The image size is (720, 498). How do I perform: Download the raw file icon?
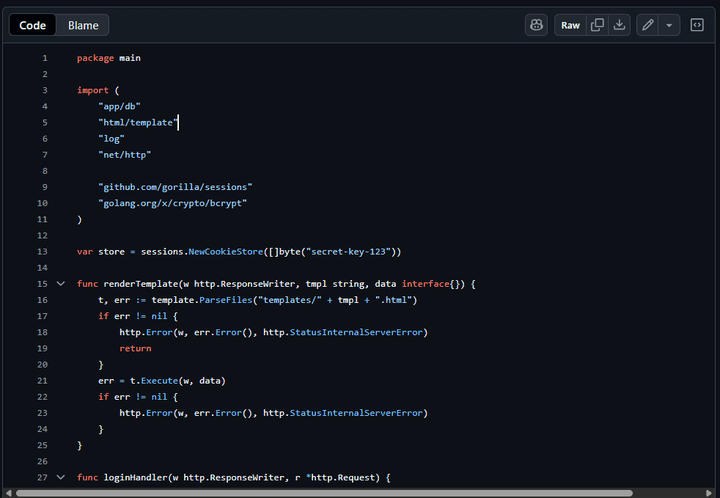619,25
